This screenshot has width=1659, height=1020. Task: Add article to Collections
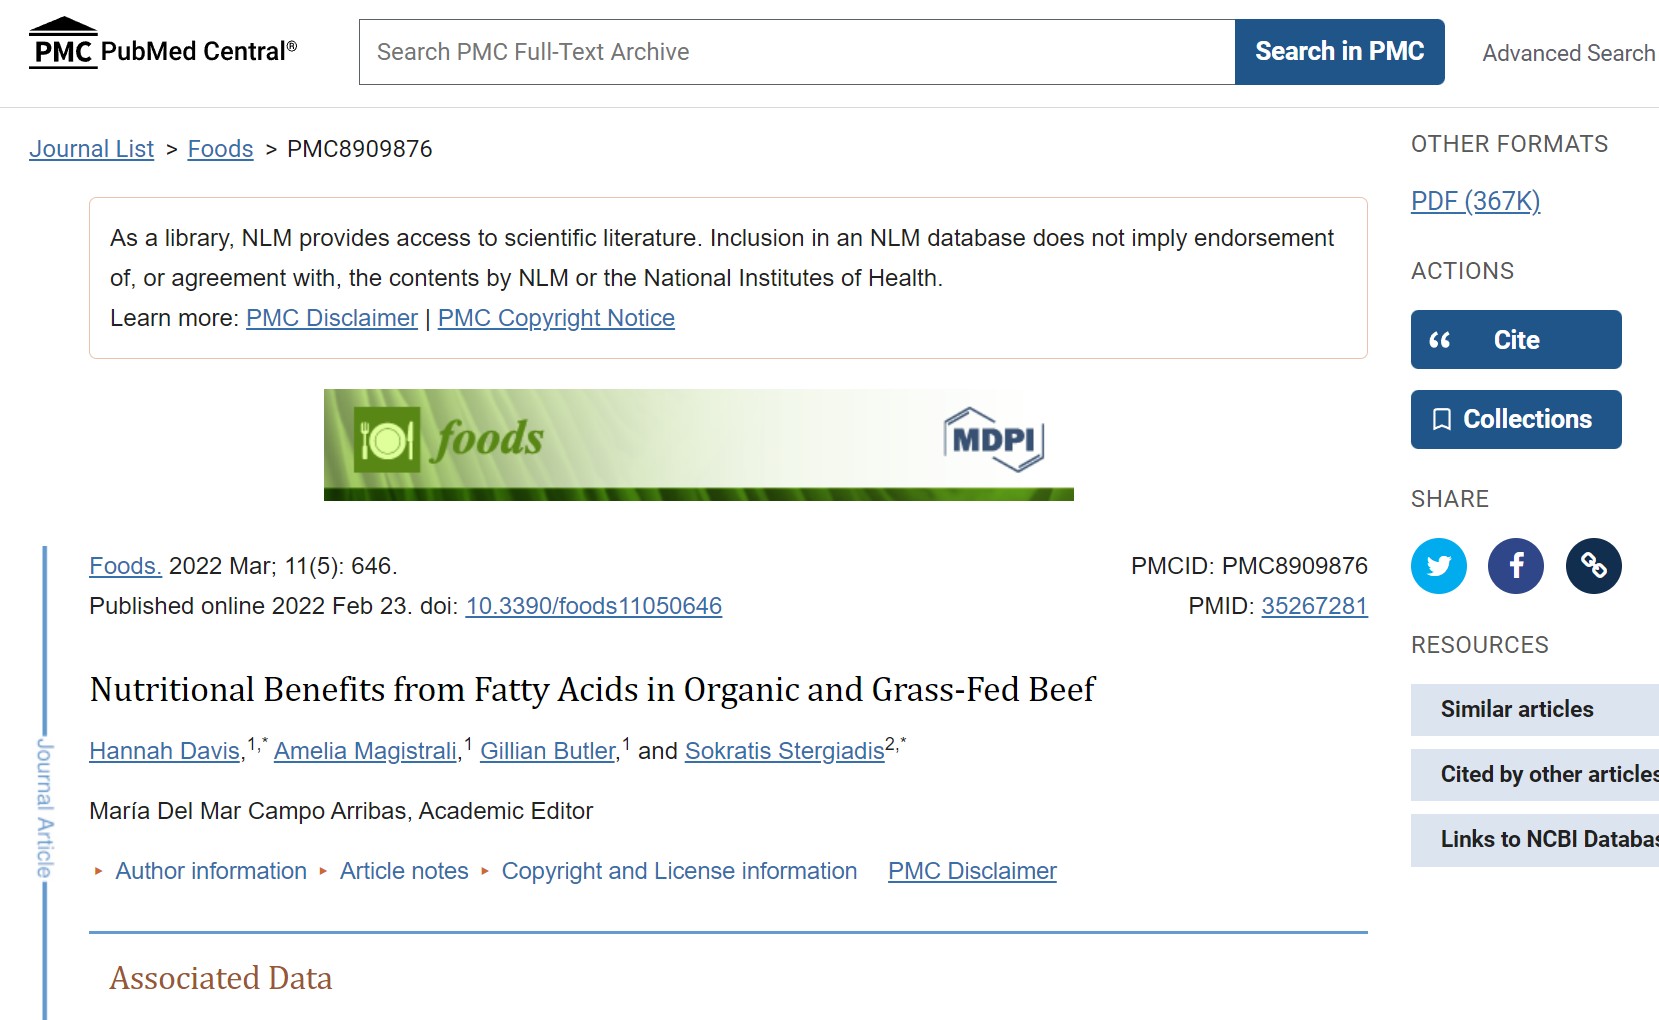point(1515,419)
